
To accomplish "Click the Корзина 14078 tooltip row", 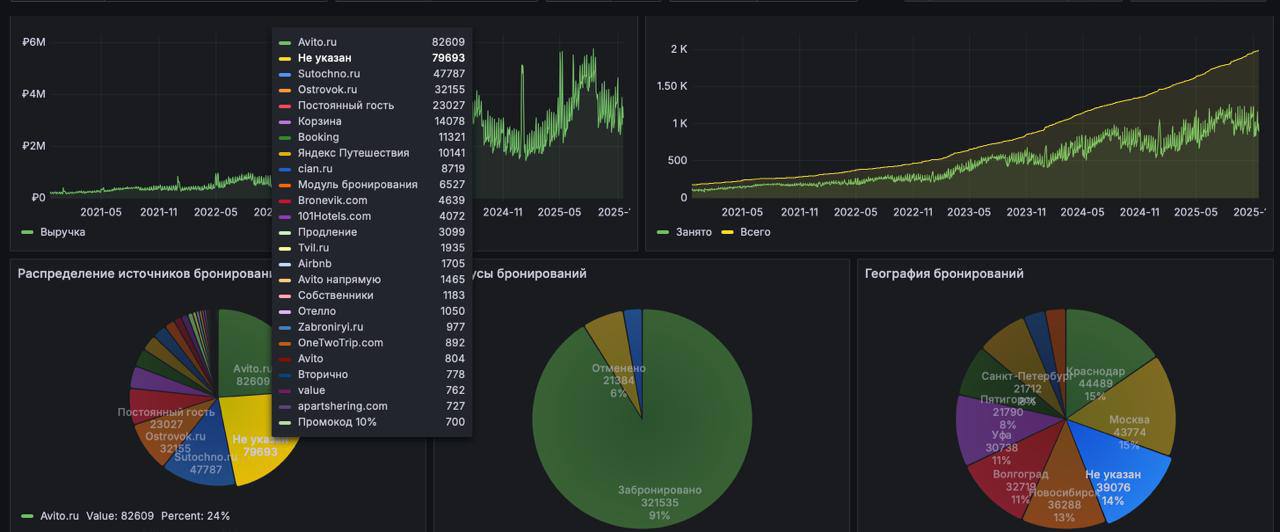I will point(372,121).
